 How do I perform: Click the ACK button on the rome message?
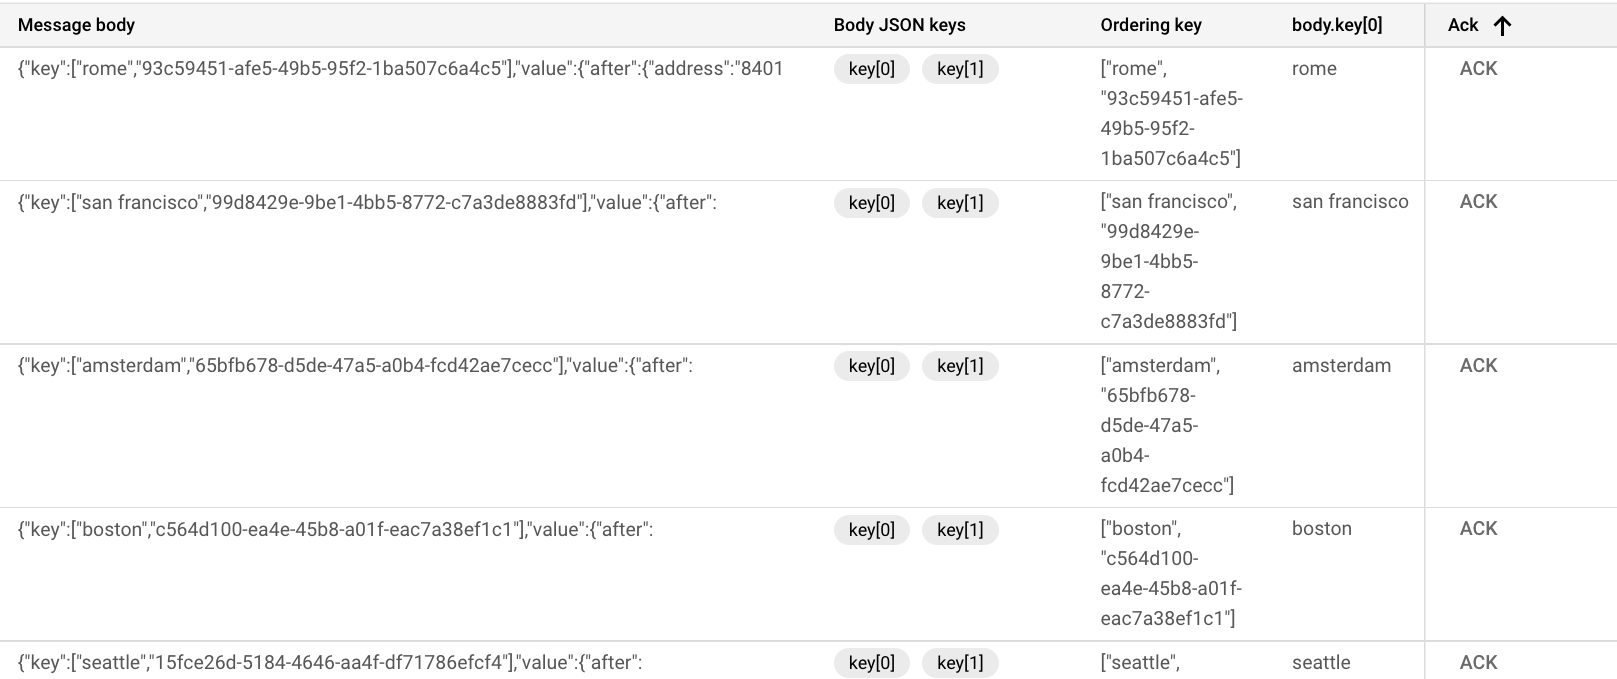pyautogui.click(x=1478, y=68)
